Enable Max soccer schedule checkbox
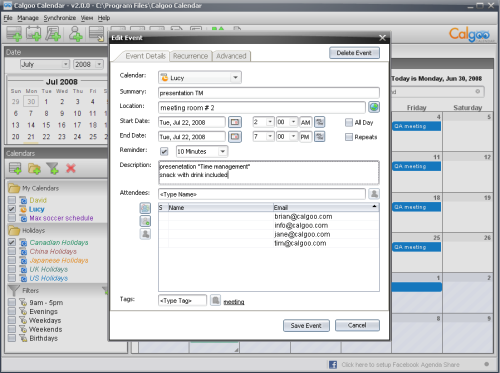The height and width of the screenshot is (373, 500). coord(12,218)
